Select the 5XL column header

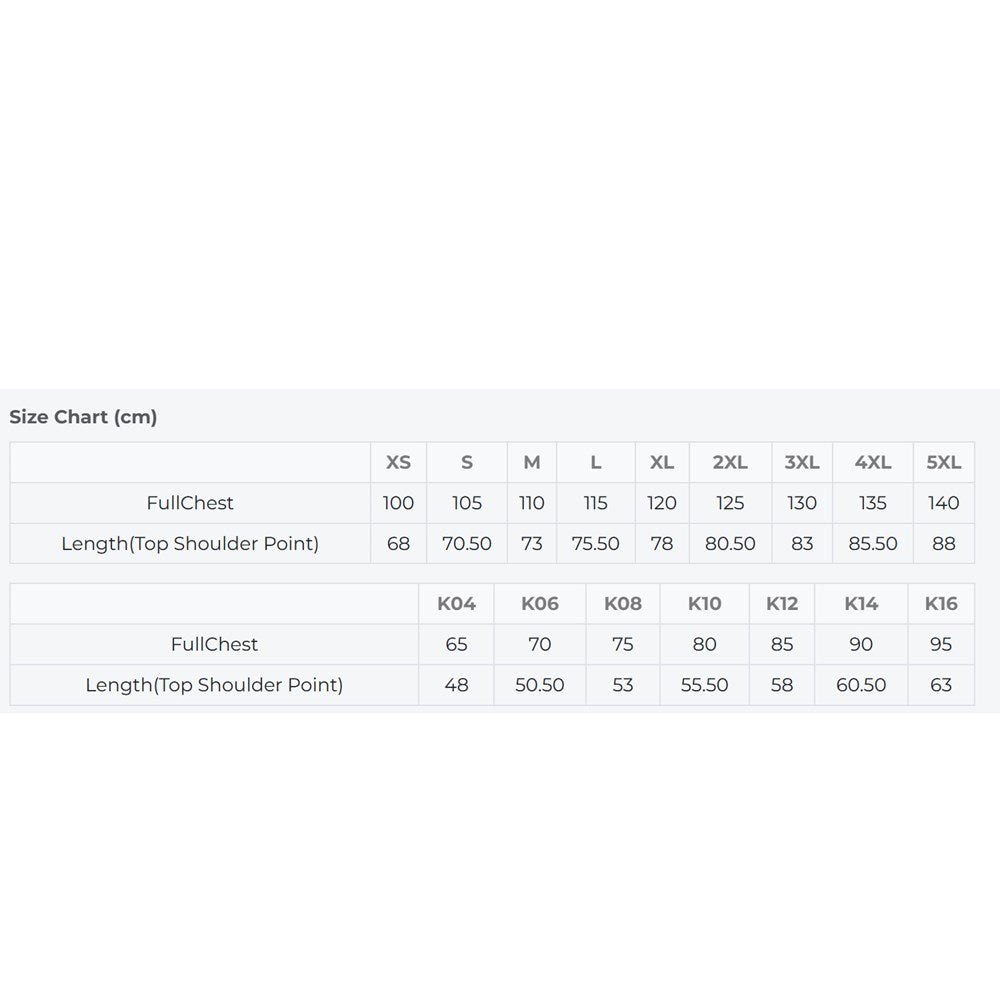pyautogui.click(x=943, y=462)
